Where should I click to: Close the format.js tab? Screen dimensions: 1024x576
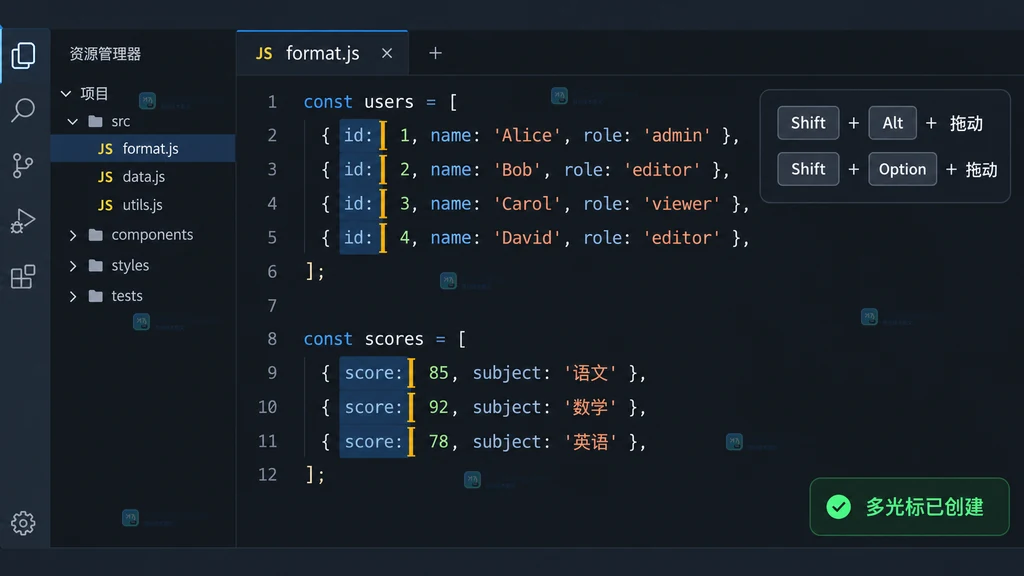tap(387, 54)
